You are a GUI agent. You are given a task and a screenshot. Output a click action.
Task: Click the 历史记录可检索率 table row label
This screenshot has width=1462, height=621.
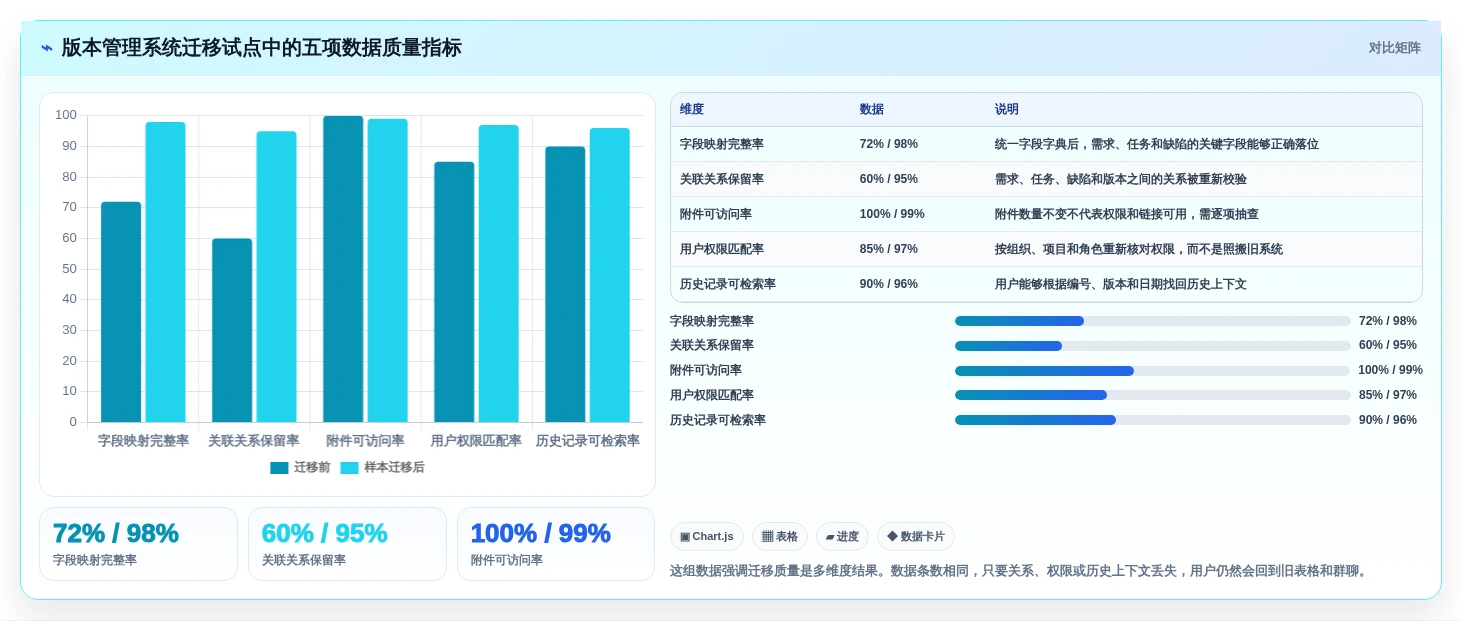point(728,284)
